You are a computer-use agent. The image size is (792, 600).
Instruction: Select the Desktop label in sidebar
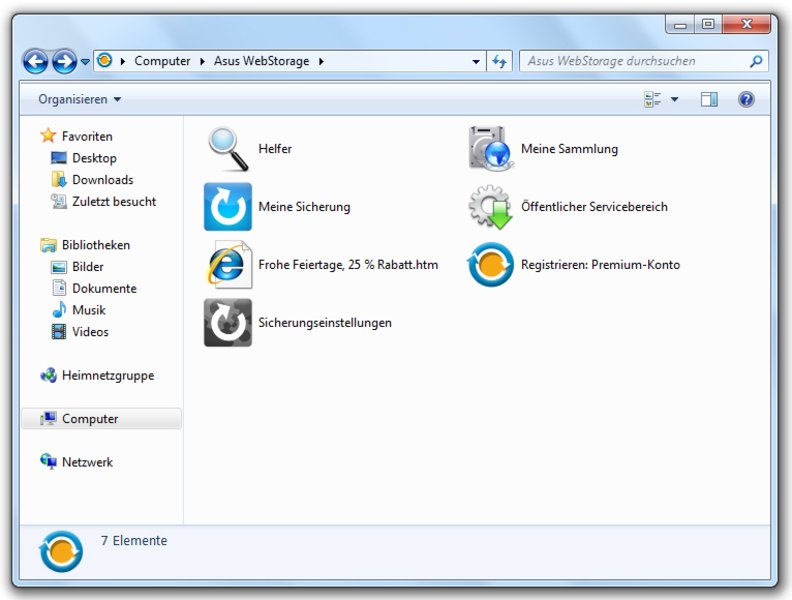click(94, 158)
